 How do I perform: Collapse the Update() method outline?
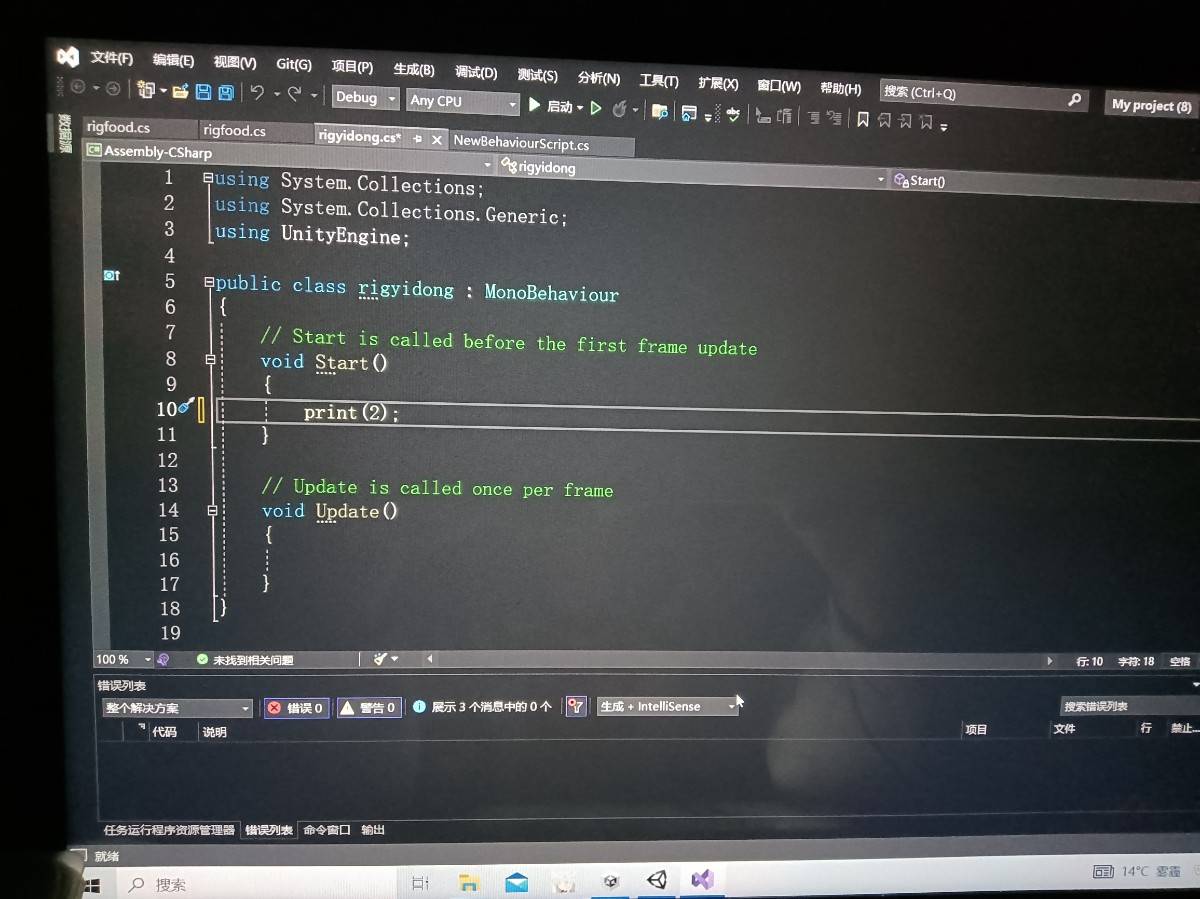tap(212, 510)
